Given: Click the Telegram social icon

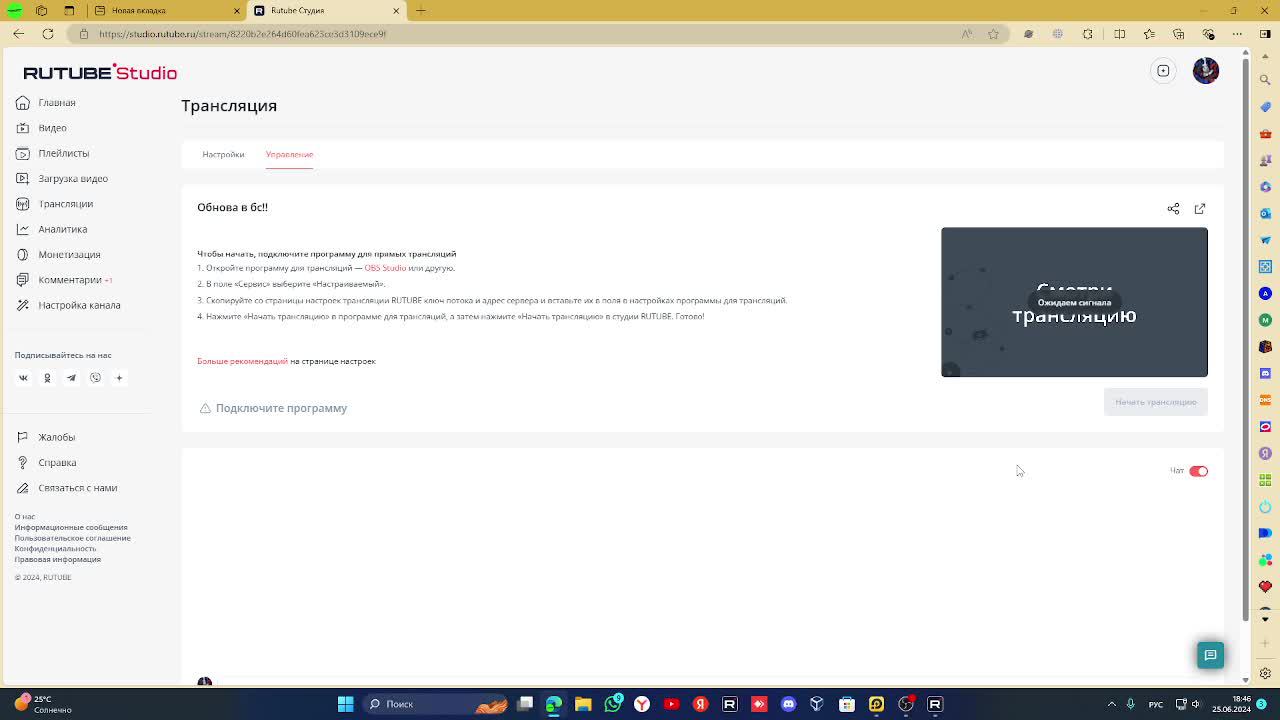Looking at the screenshot, I should click(71, 378).
